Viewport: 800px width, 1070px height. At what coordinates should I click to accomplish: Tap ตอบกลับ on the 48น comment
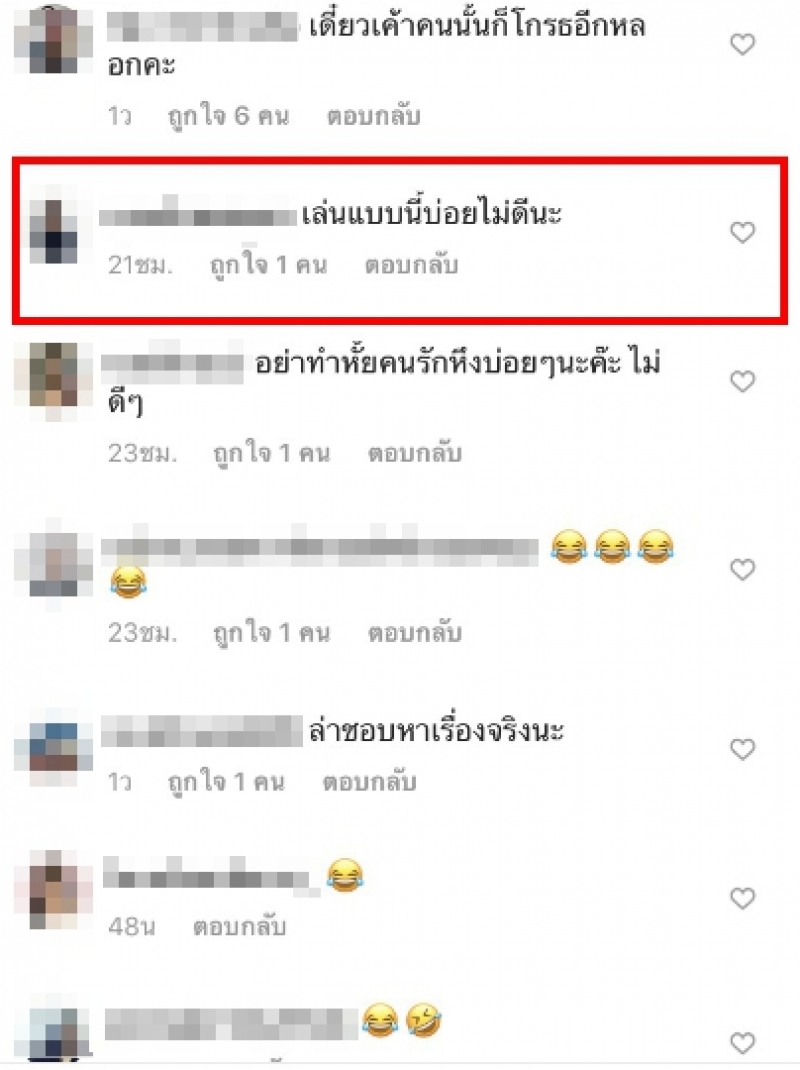pos(239,927)
